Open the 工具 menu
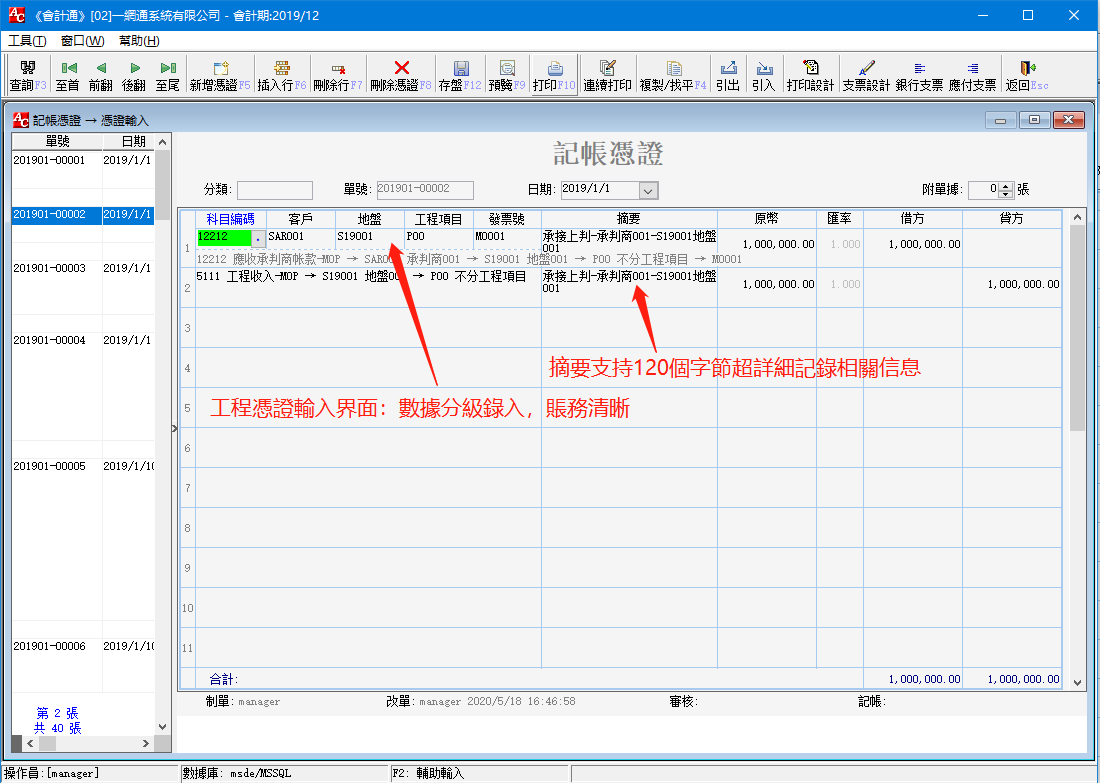Viewport: 1100px width, 783px height. click(27, 41)
